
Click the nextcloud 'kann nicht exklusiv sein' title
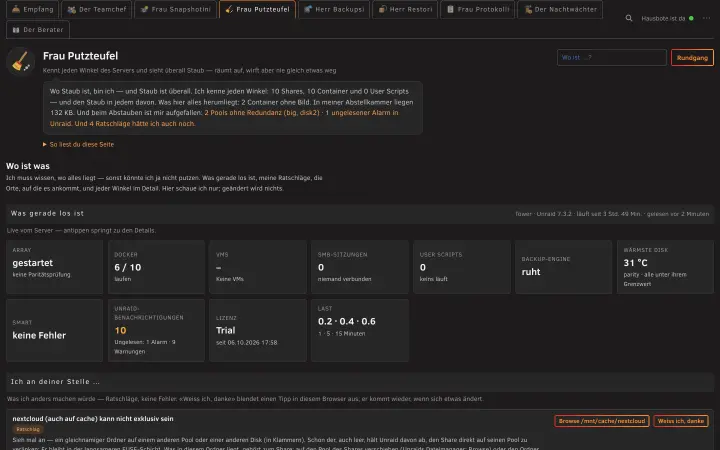[93, 418]
